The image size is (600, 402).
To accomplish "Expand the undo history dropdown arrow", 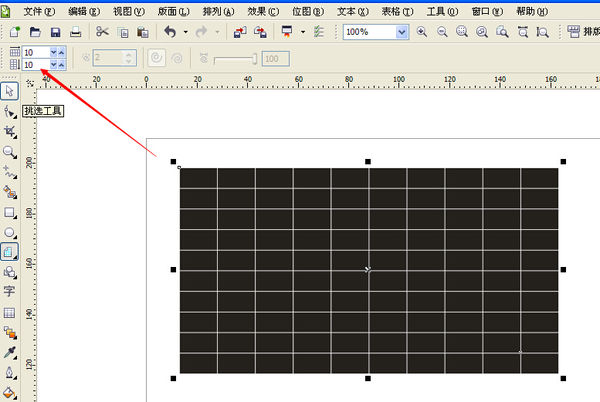I will pyautogui.click(x=186, y=32).
